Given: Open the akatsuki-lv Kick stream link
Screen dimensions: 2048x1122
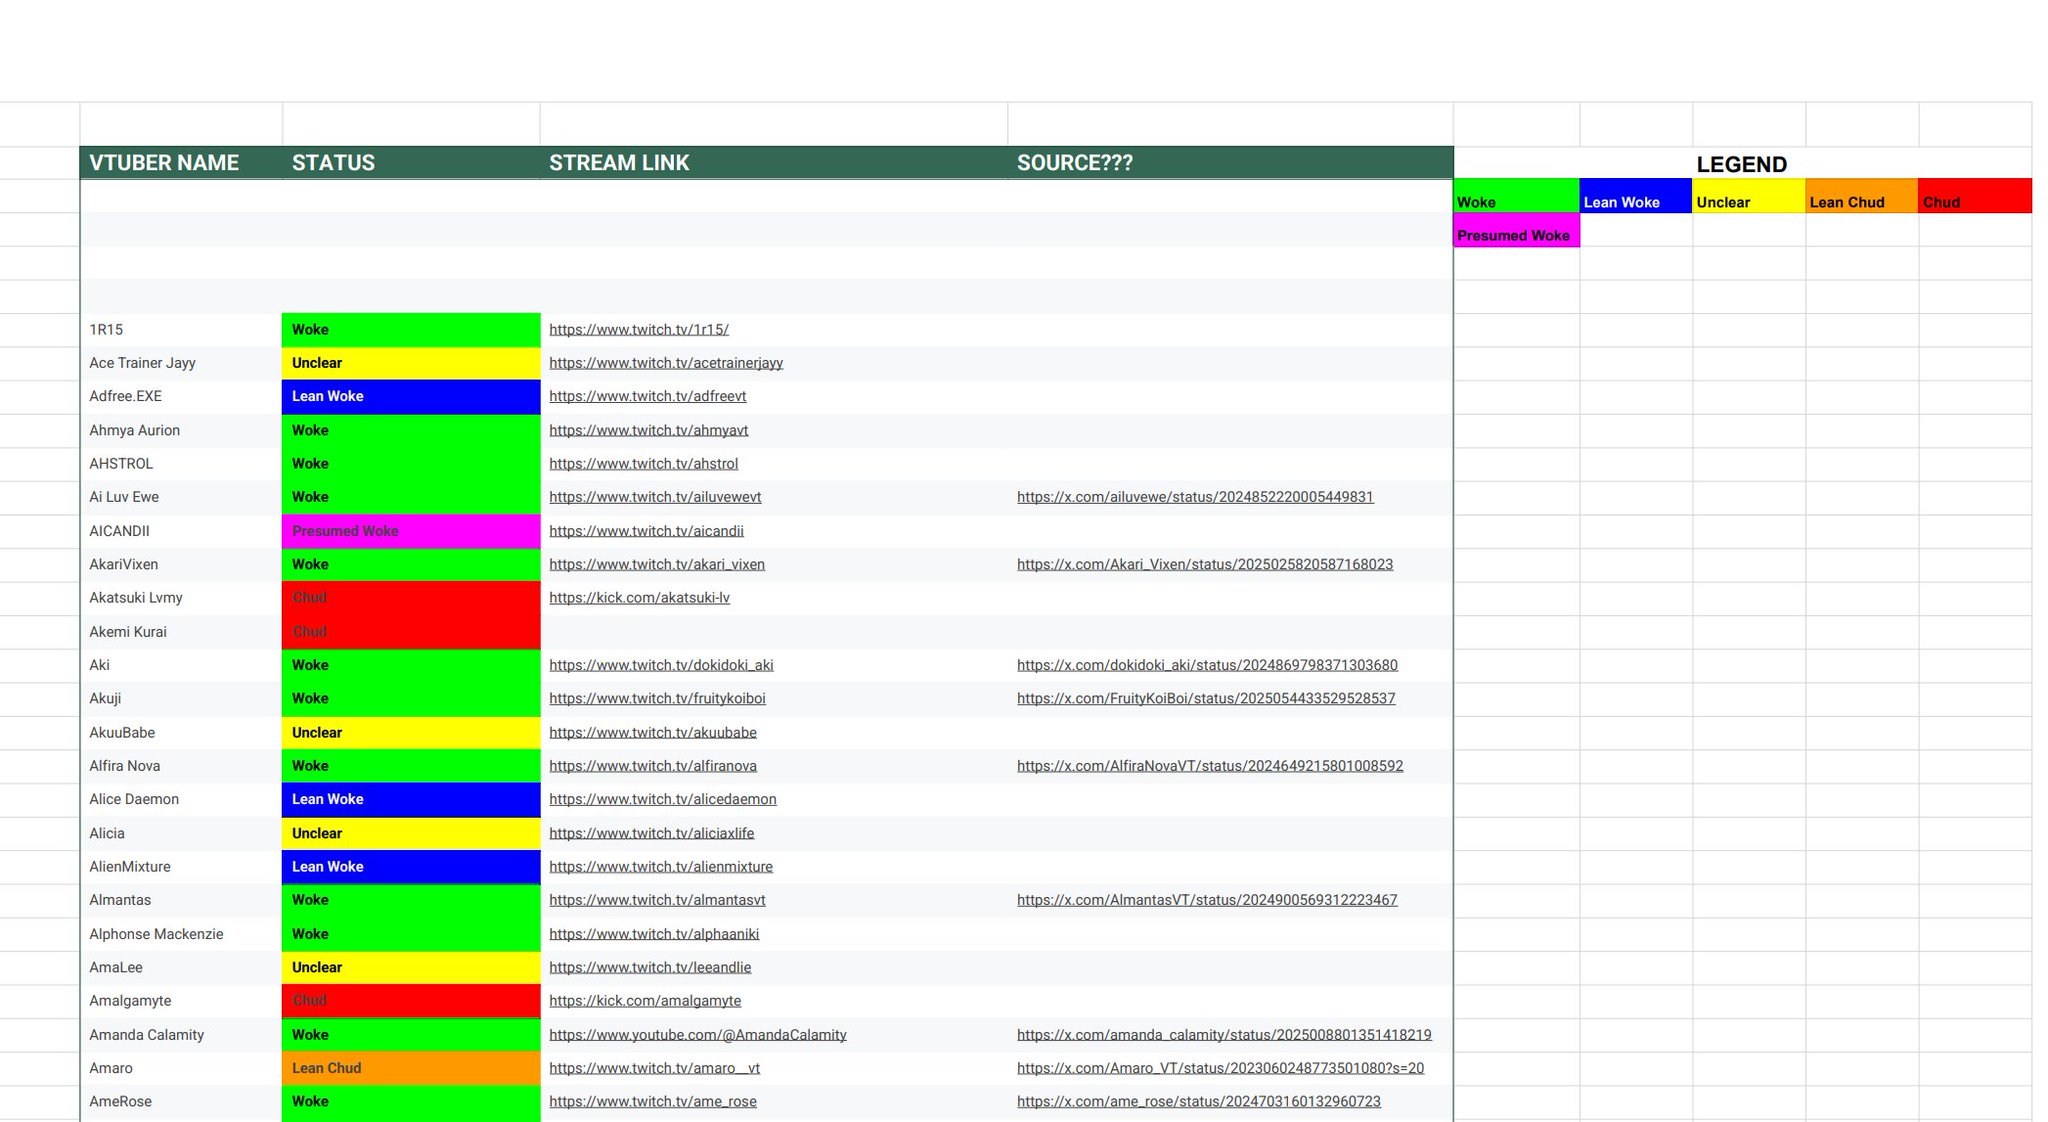Looking at the screenshot, I should [639, 598].
